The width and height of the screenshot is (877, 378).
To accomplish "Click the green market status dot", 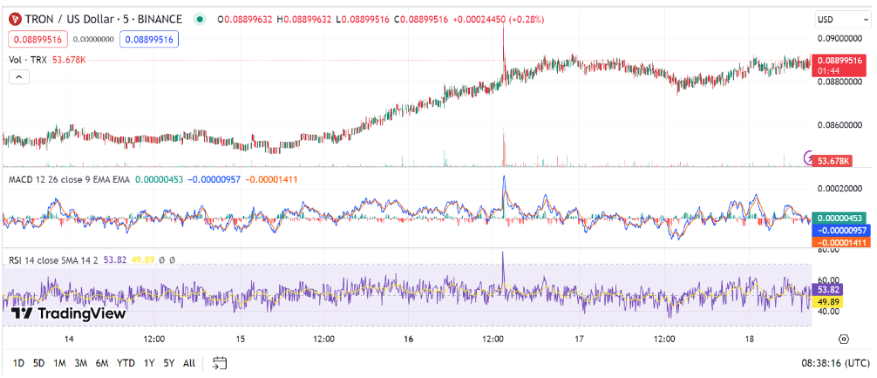I will pyautogui.click(x=199, y=20).
